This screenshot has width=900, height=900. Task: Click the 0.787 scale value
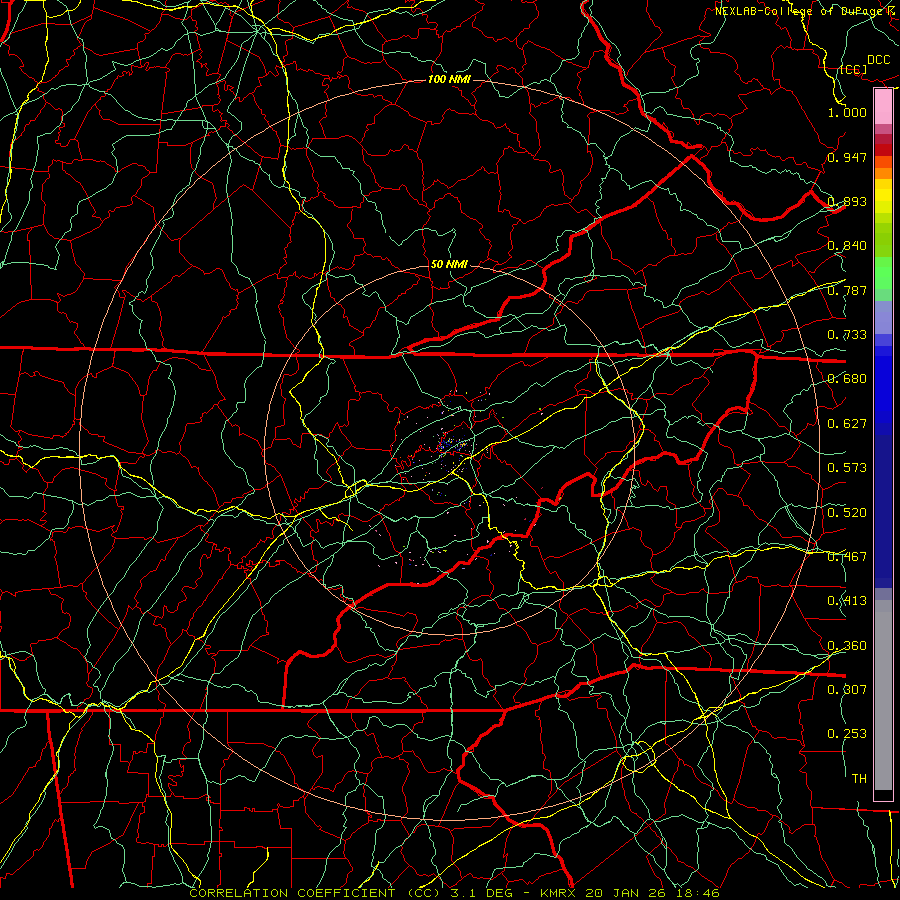click(847, 290)
